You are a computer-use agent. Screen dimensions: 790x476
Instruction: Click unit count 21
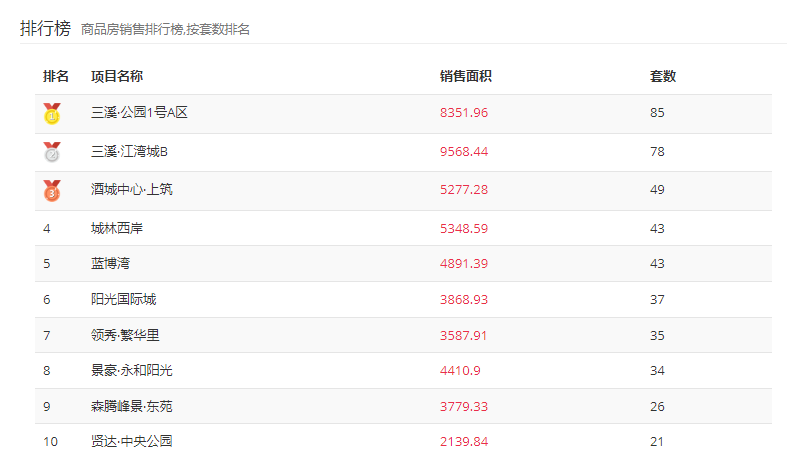point(656,441)
